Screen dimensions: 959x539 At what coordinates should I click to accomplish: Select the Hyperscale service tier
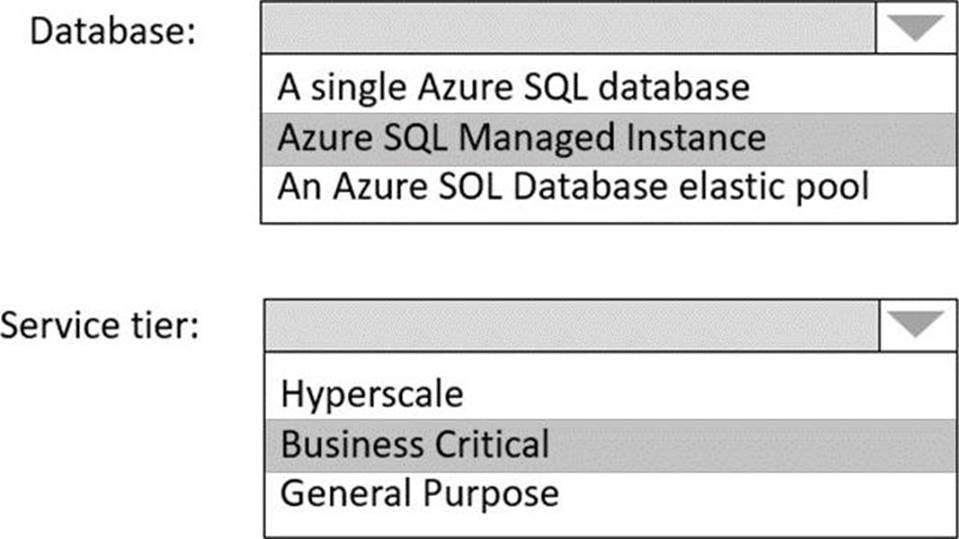(x=372, y=394)
